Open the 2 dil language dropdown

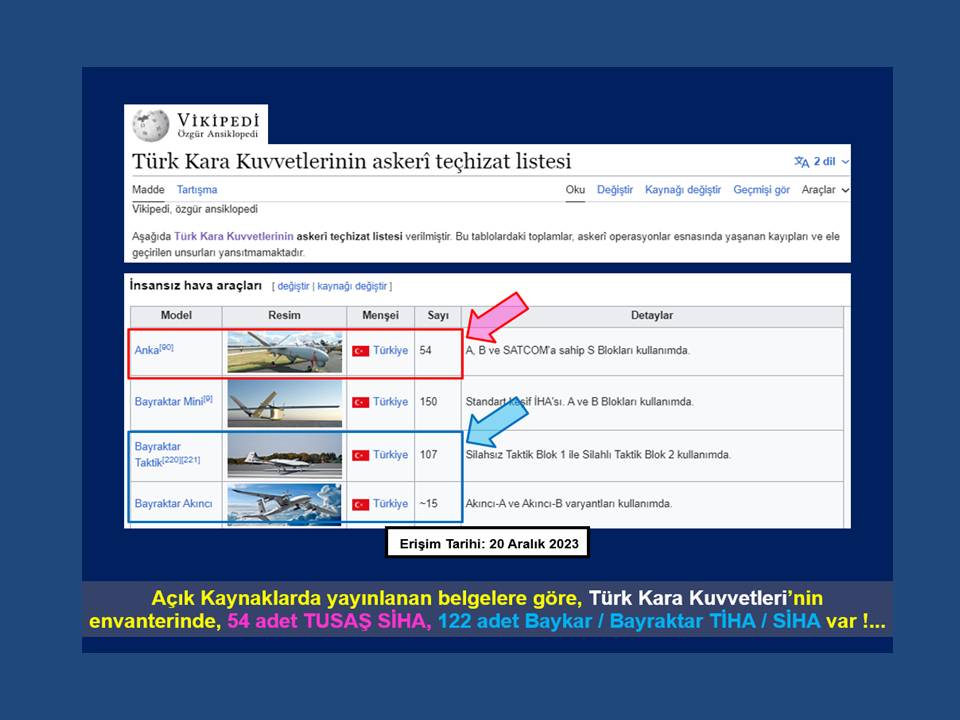point(822,162)
